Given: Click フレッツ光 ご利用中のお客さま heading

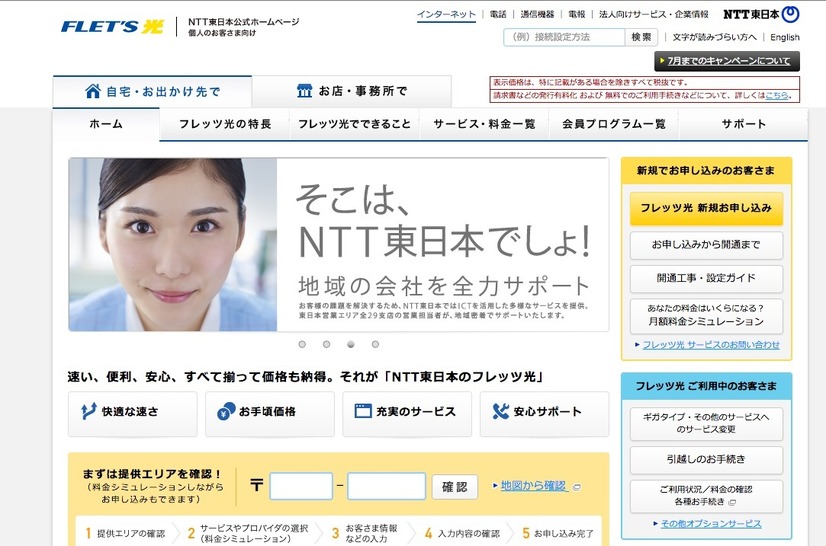Looking at the screenshot, I should click(x=706, y=386).
